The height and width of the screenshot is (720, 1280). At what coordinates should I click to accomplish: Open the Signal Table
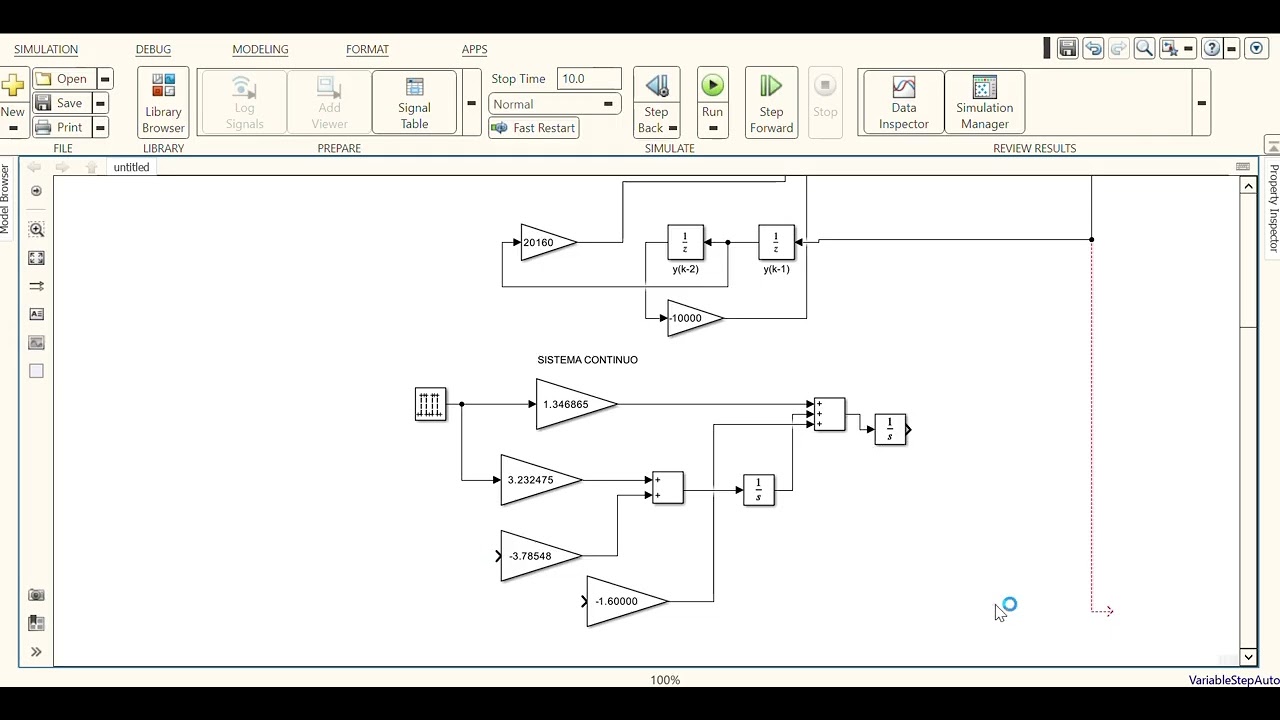coord(414,102)
